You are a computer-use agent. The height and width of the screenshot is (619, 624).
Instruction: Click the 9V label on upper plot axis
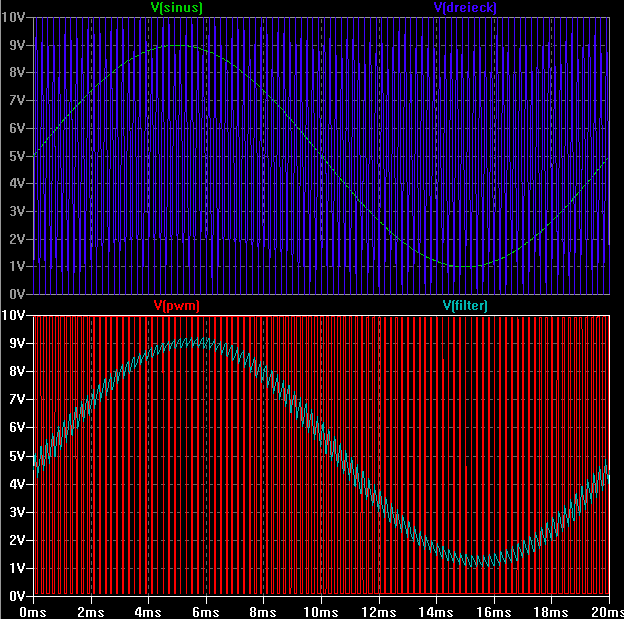[x=17, y=45]
